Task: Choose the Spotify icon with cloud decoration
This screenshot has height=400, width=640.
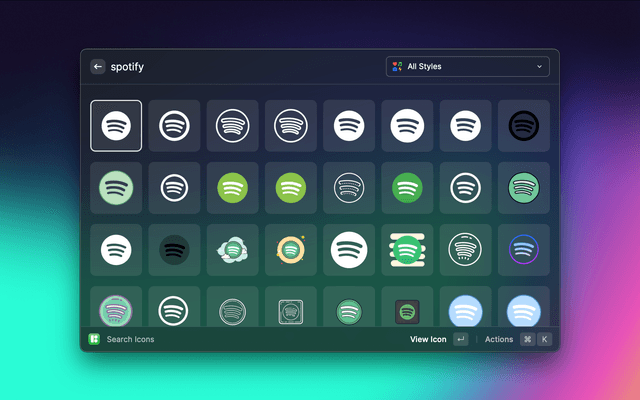Action: (x=233, y=249)
